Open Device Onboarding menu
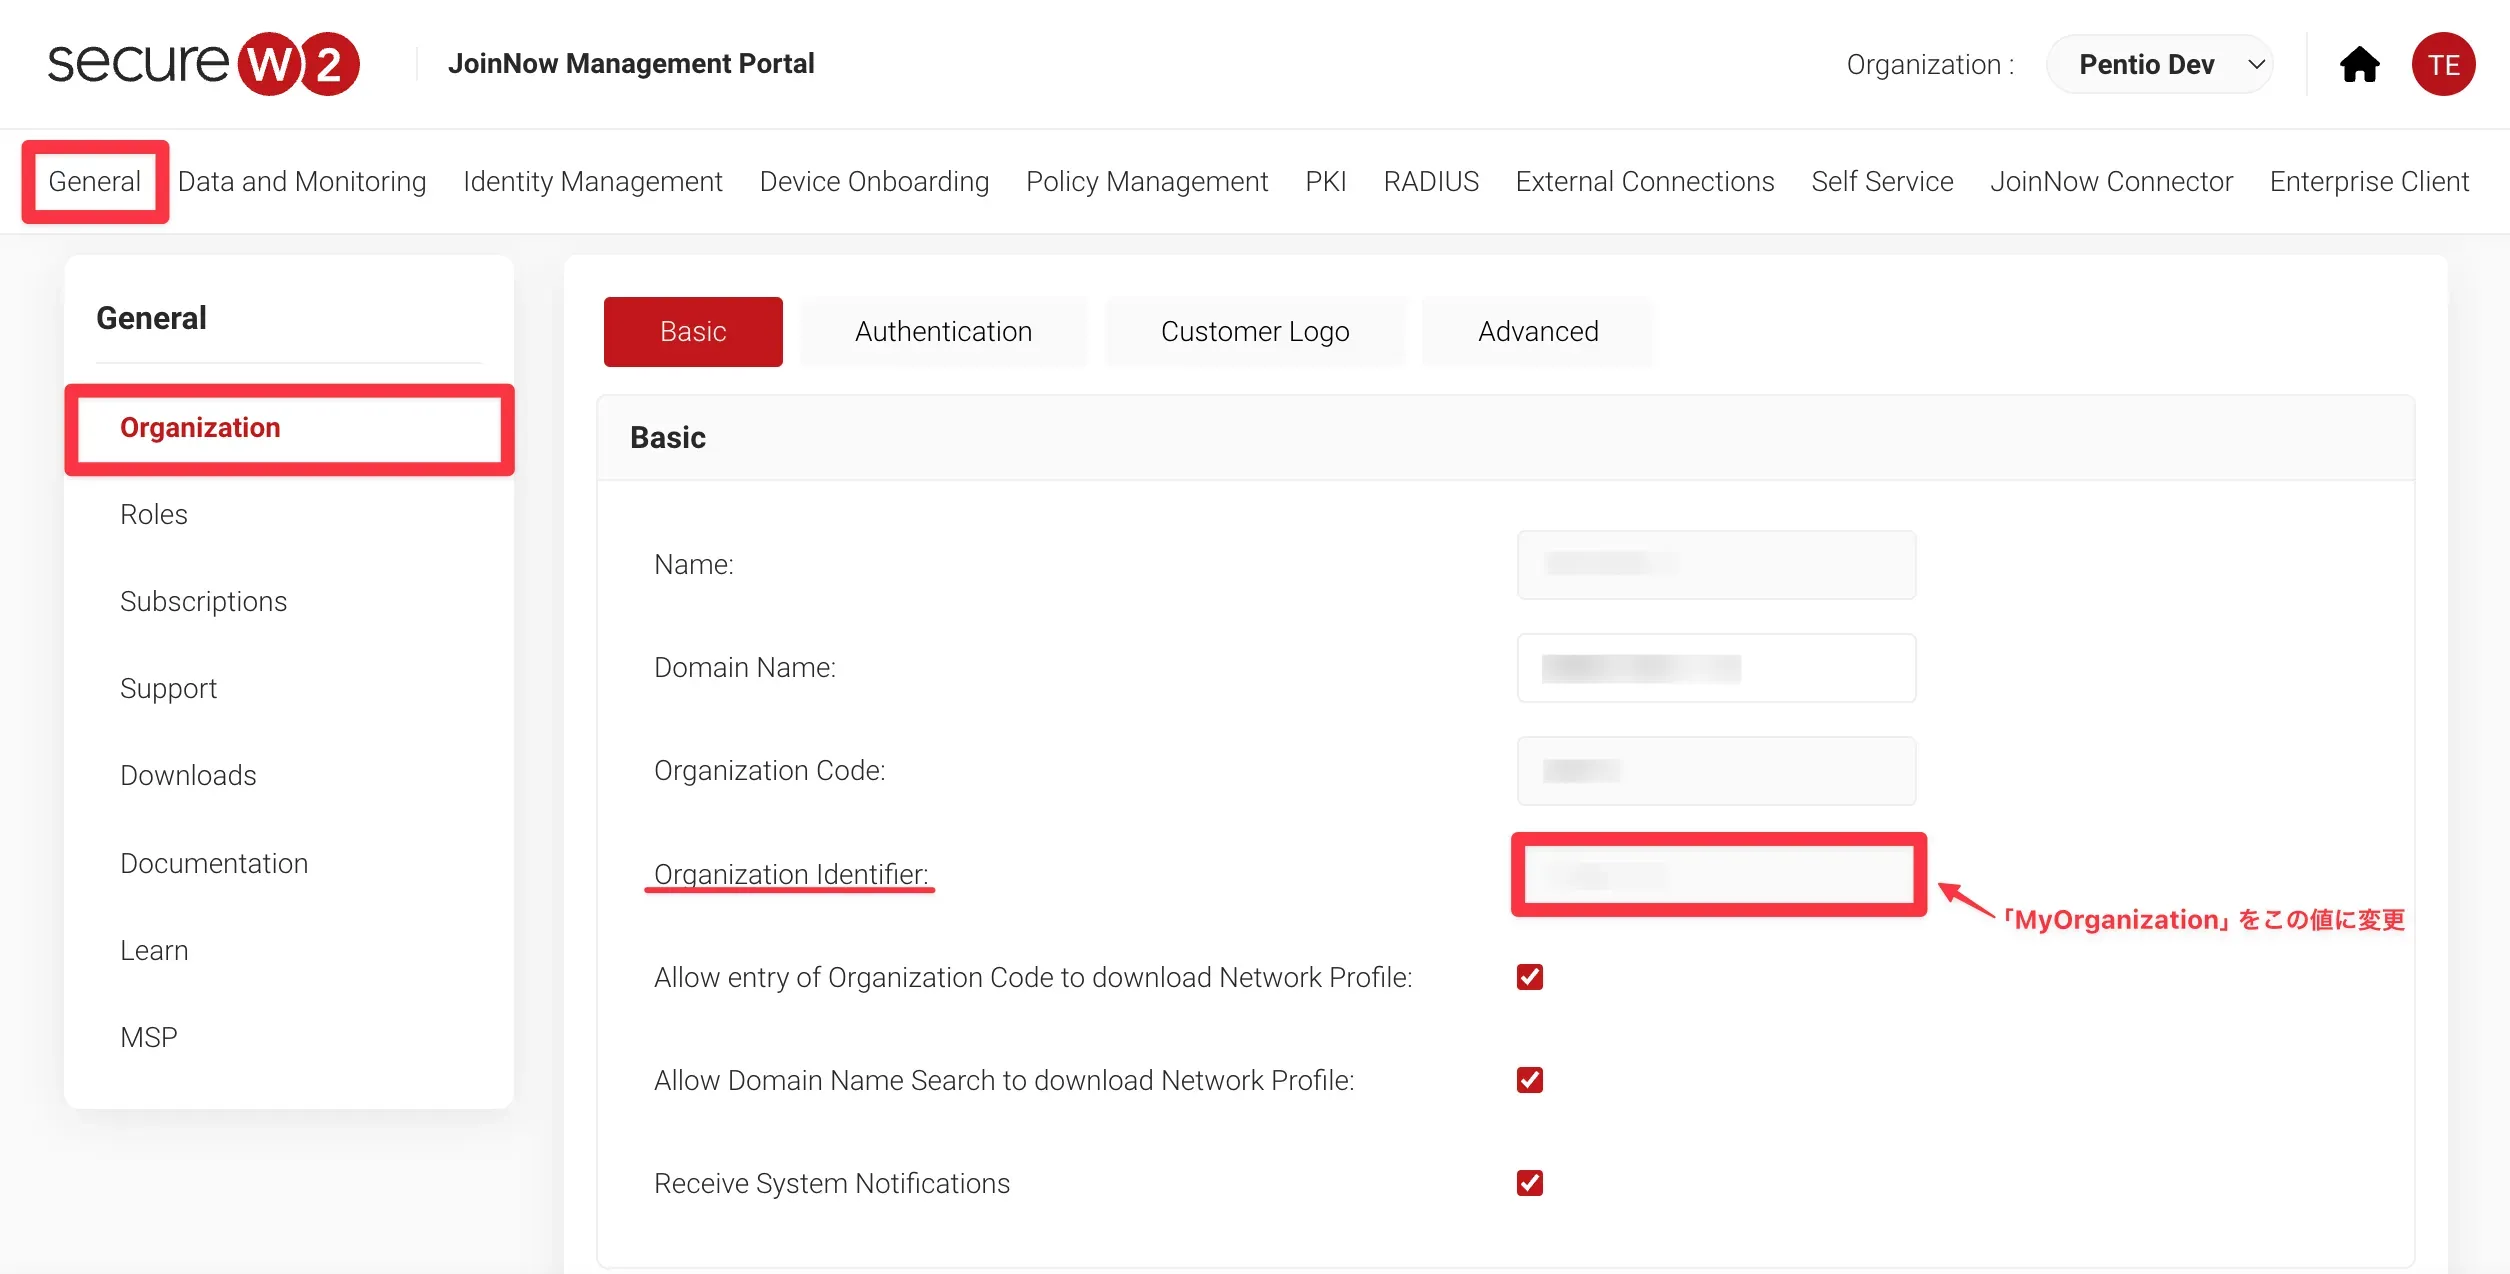 tap(873, 181)
